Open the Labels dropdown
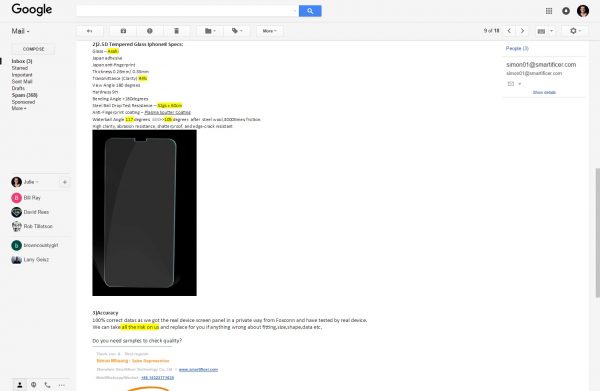600x391 pixels. (237, 31)
